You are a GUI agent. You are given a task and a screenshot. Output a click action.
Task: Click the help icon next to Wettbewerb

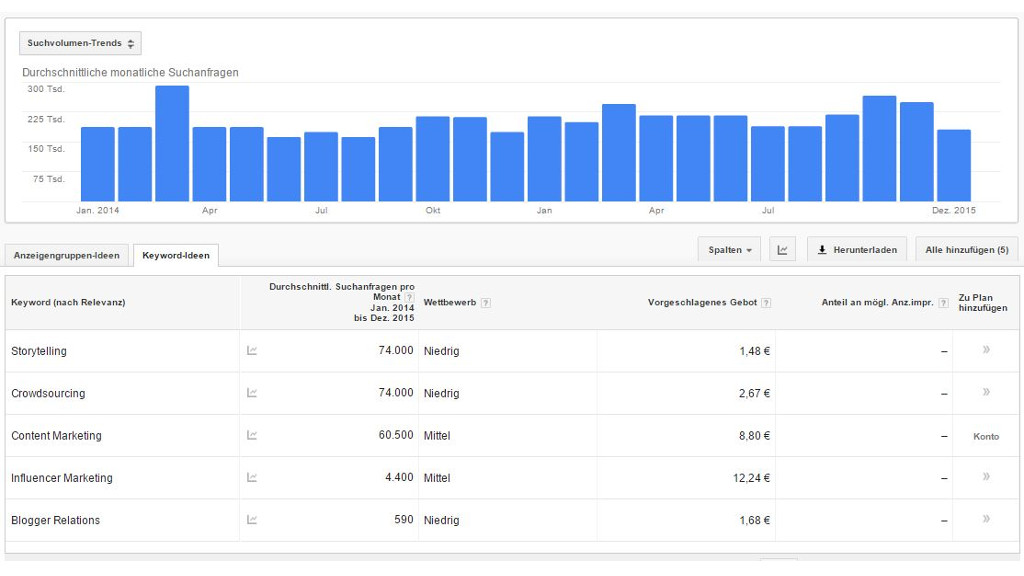[x=486, y=302]
